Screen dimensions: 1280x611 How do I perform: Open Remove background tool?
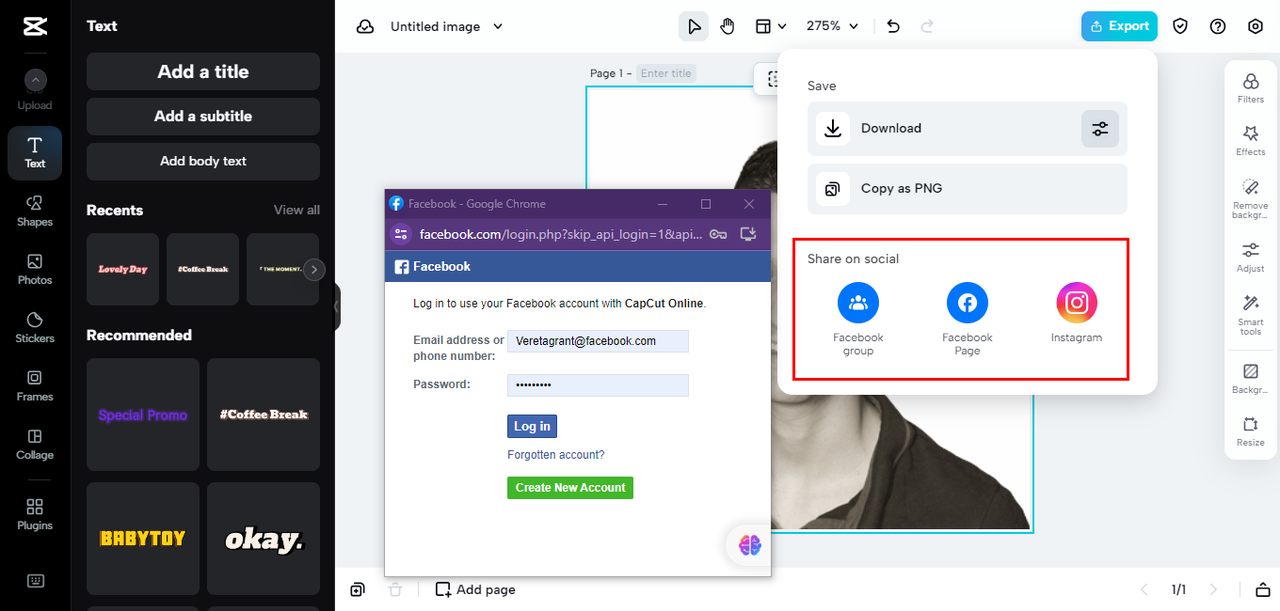pyautogui.click(x=1251, y=199)
